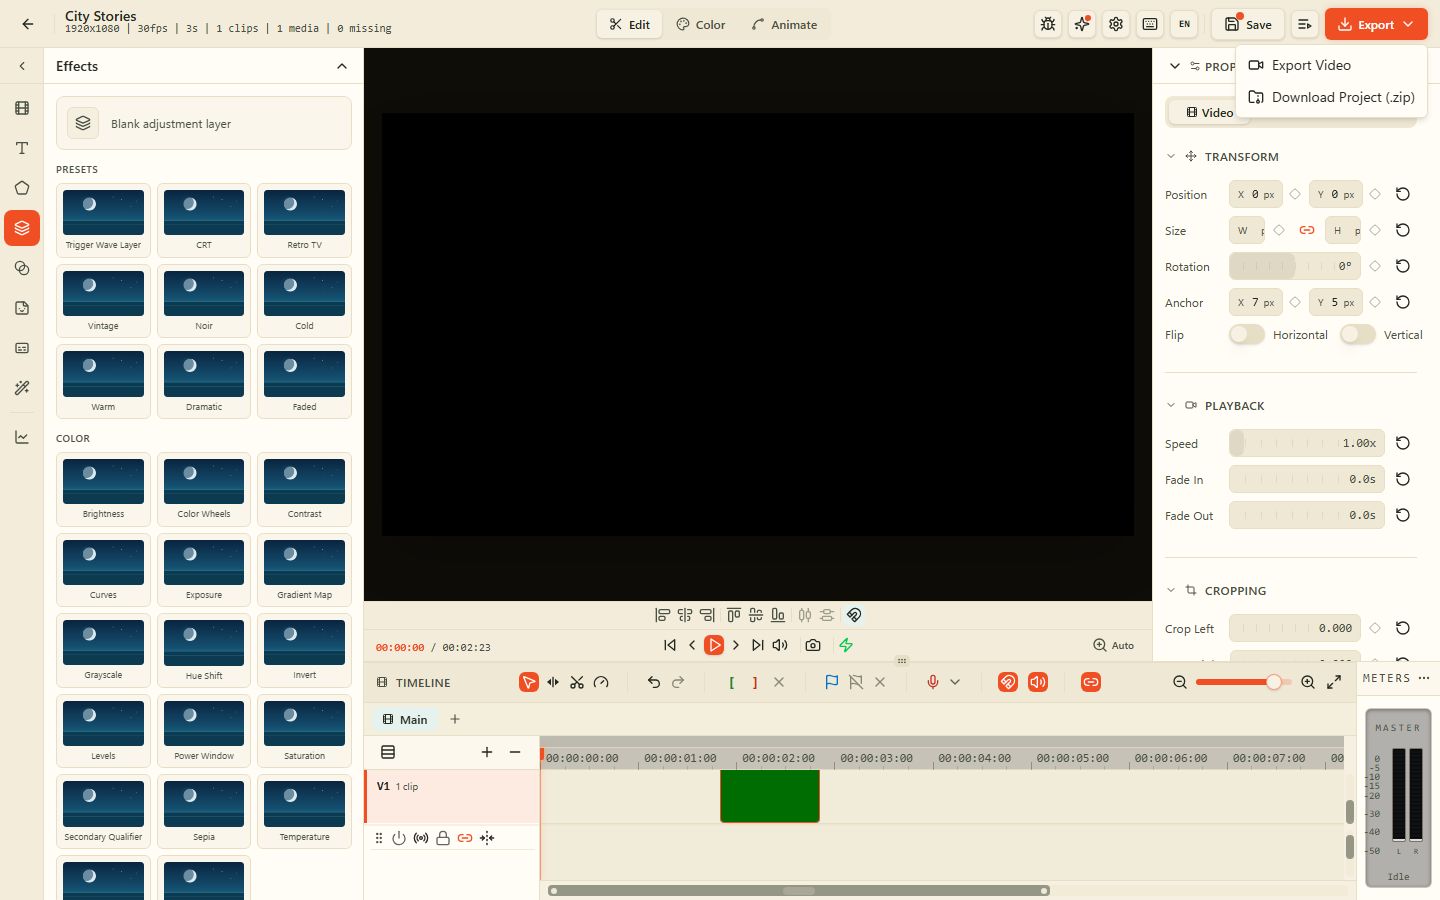Set the in-point bracket marker
This screenshot has height=900, width=1440.
coord(731,682)
